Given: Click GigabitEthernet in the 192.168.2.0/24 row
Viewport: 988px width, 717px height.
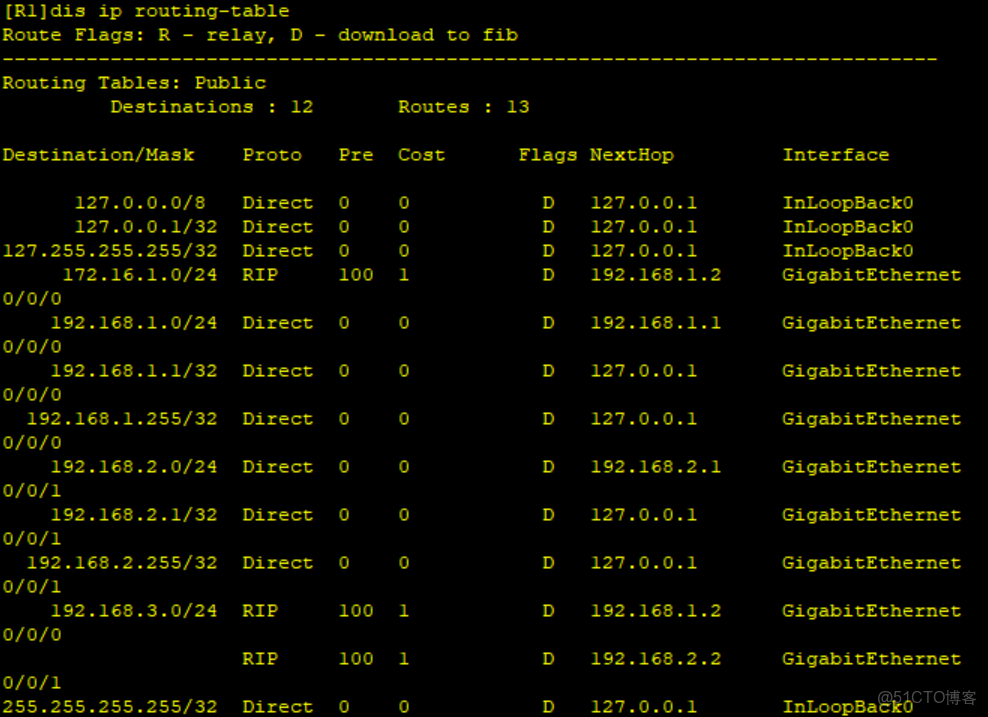Looking at the screenshot, I should [872, 467].
